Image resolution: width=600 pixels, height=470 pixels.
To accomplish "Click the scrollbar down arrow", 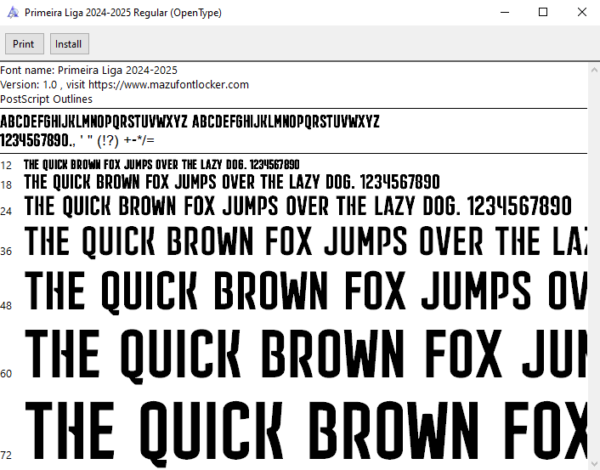I will [594, 464].
